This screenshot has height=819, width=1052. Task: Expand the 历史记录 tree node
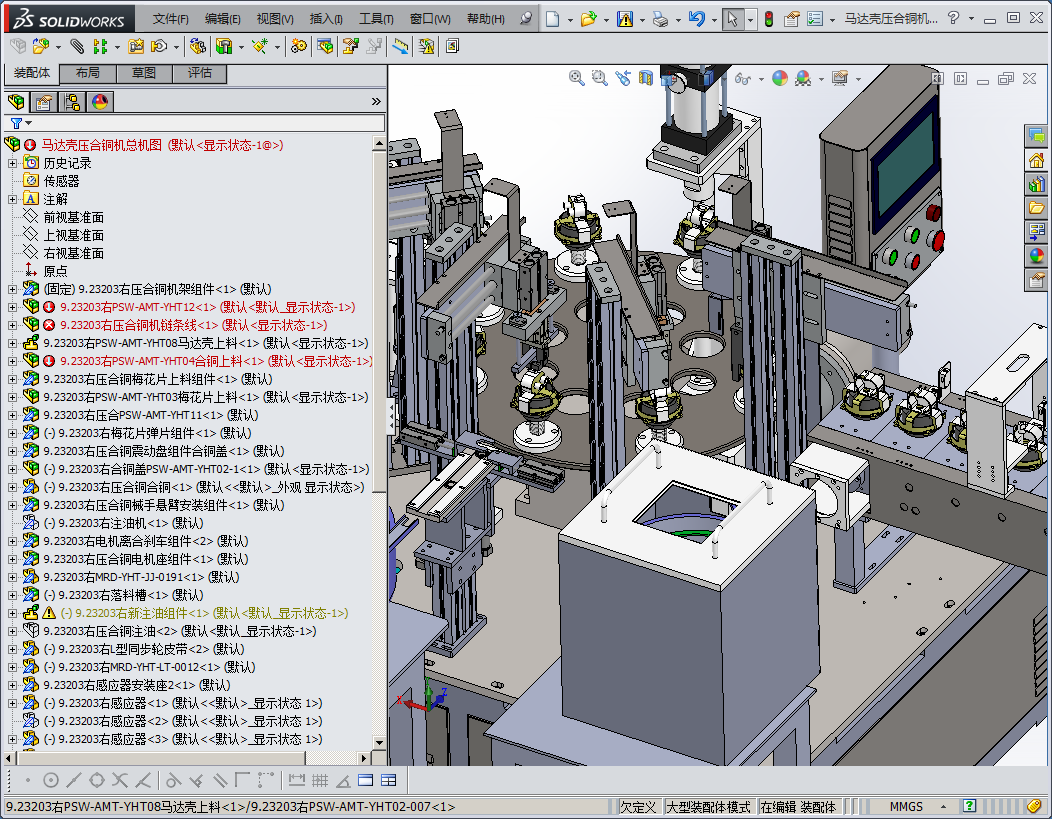(12, 163)
